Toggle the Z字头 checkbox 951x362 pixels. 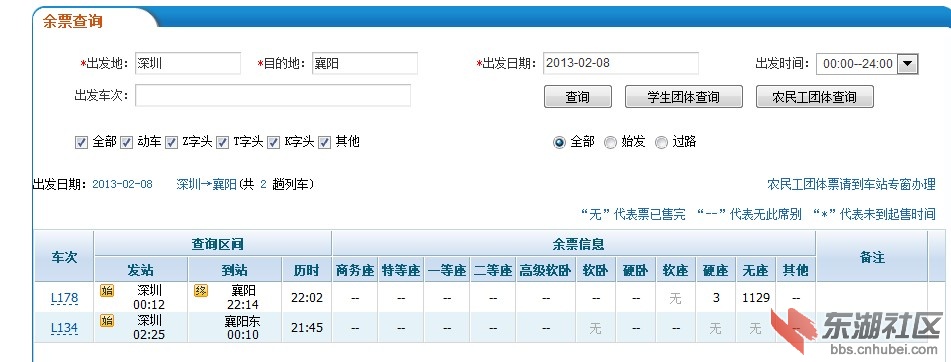click(172, 142)
